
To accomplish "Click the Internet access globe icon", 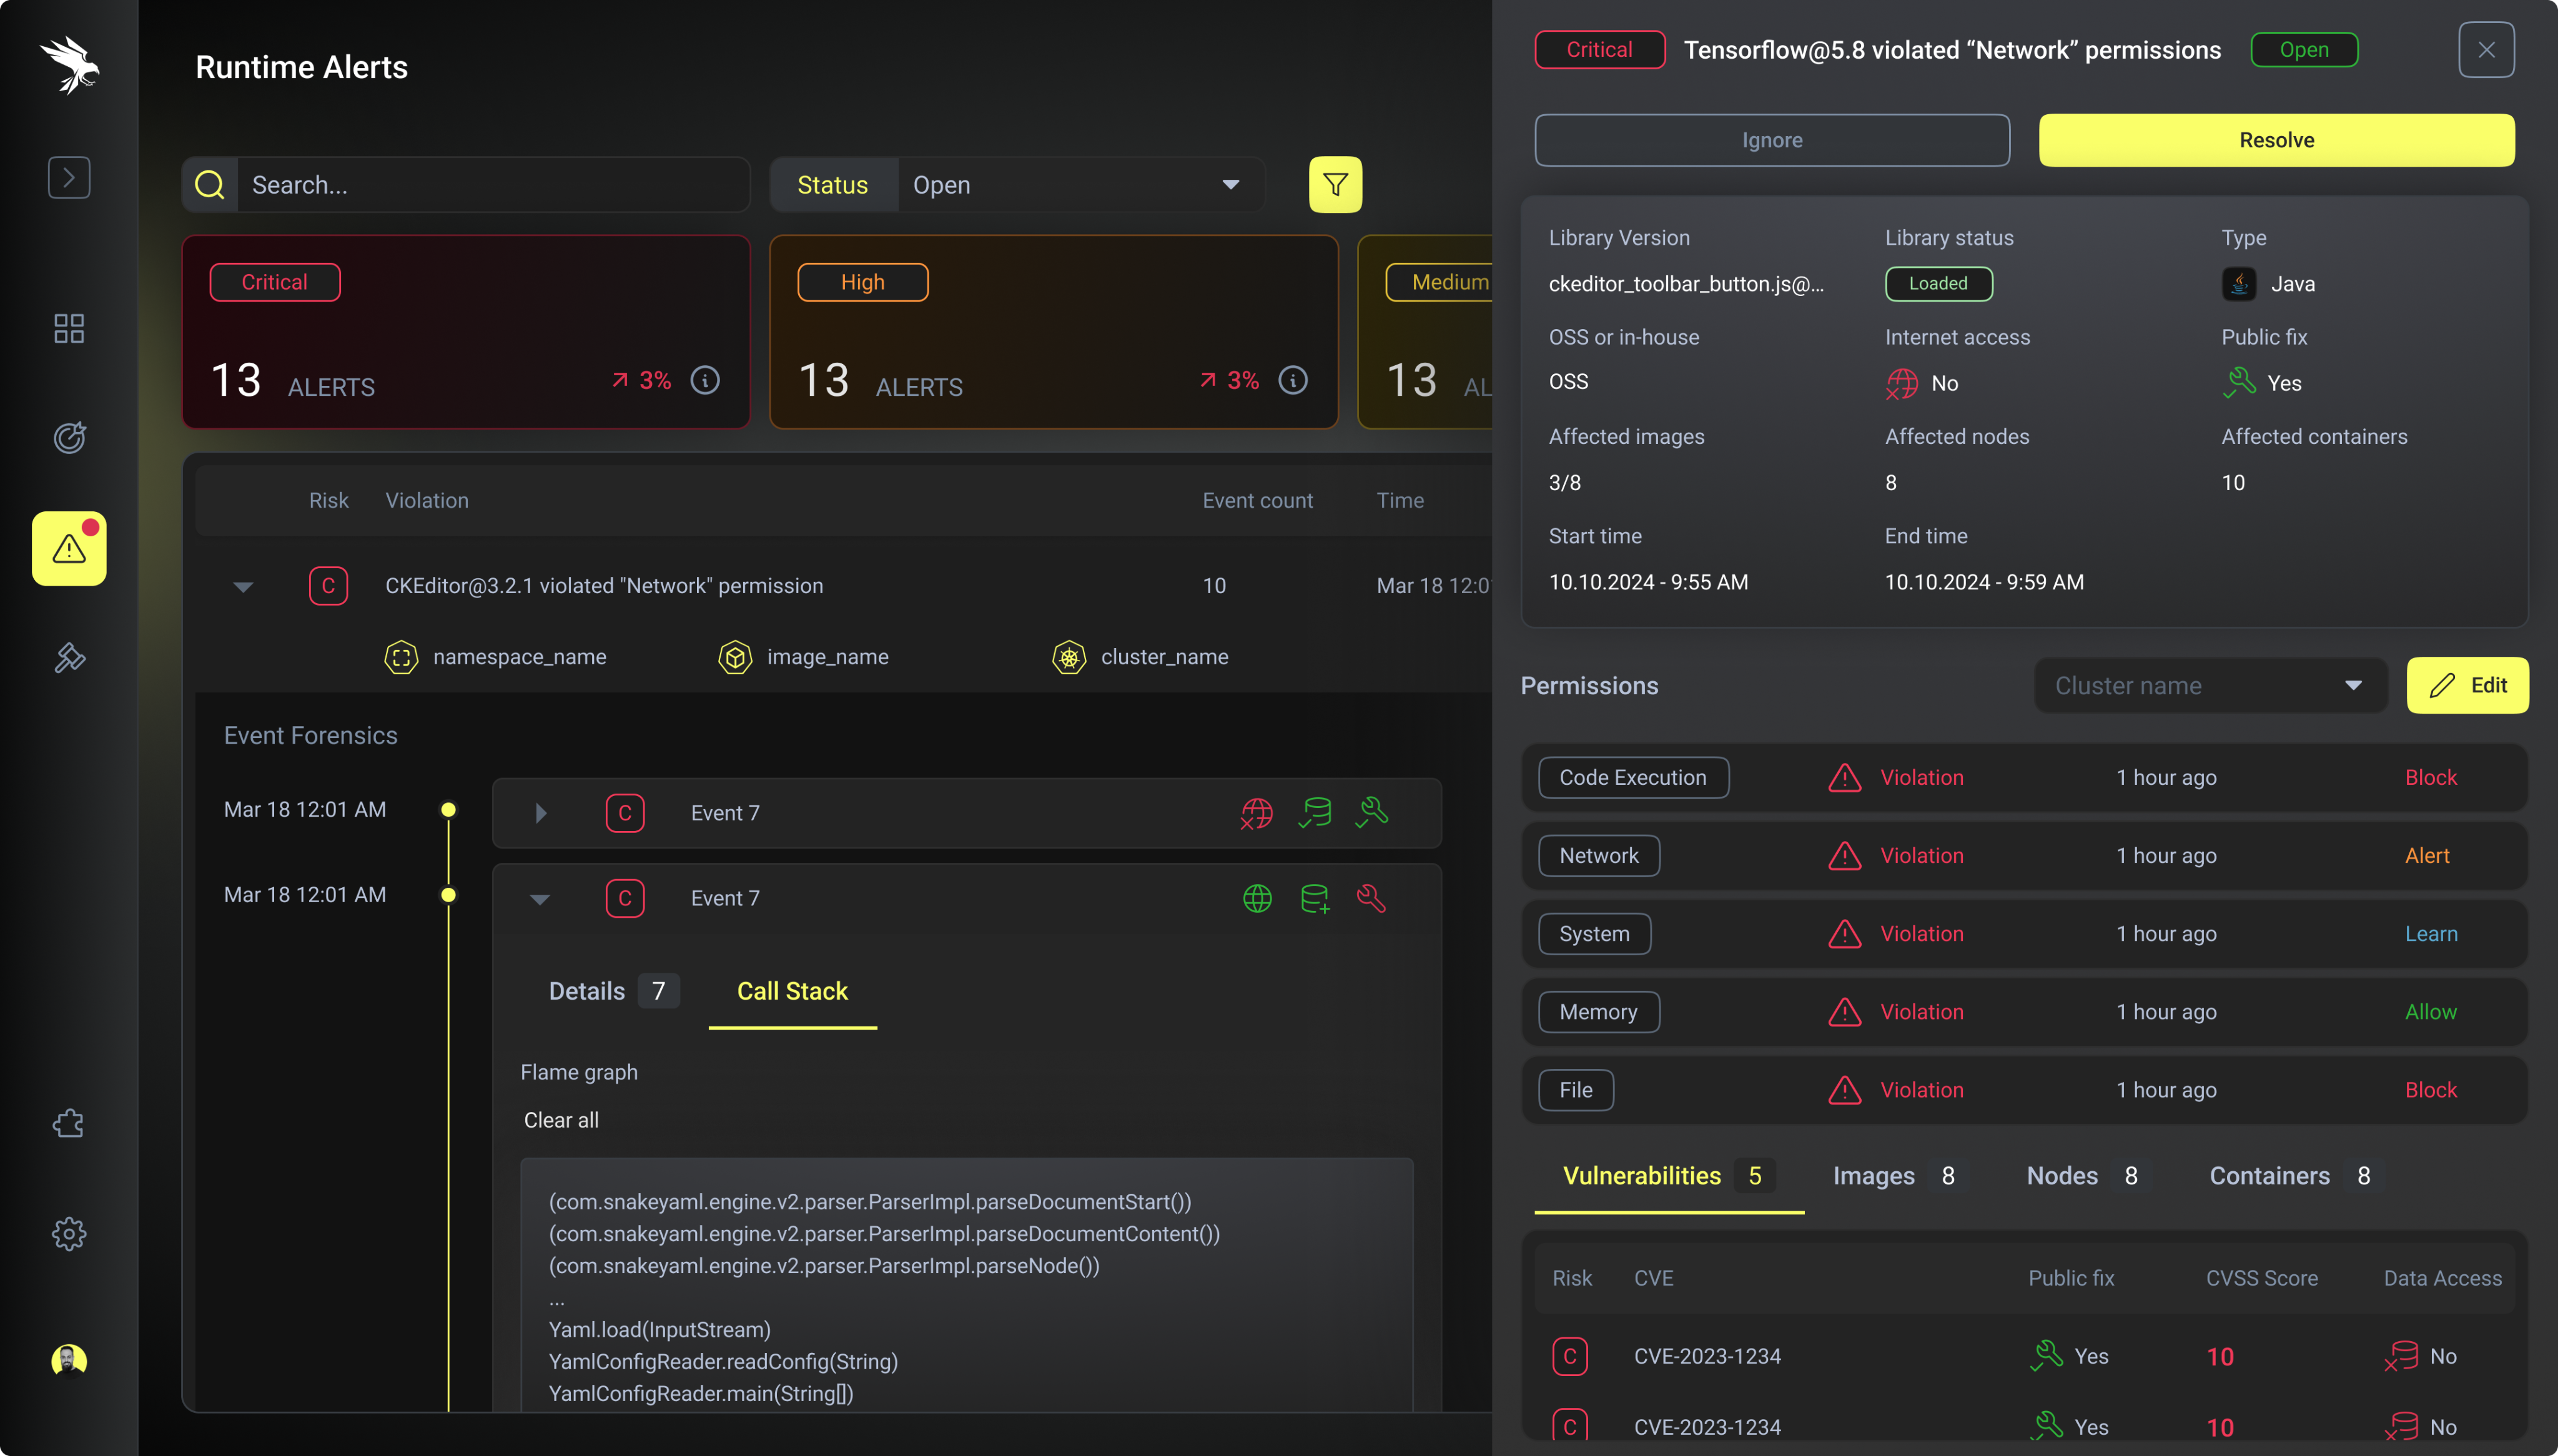I will [1901, 383].
